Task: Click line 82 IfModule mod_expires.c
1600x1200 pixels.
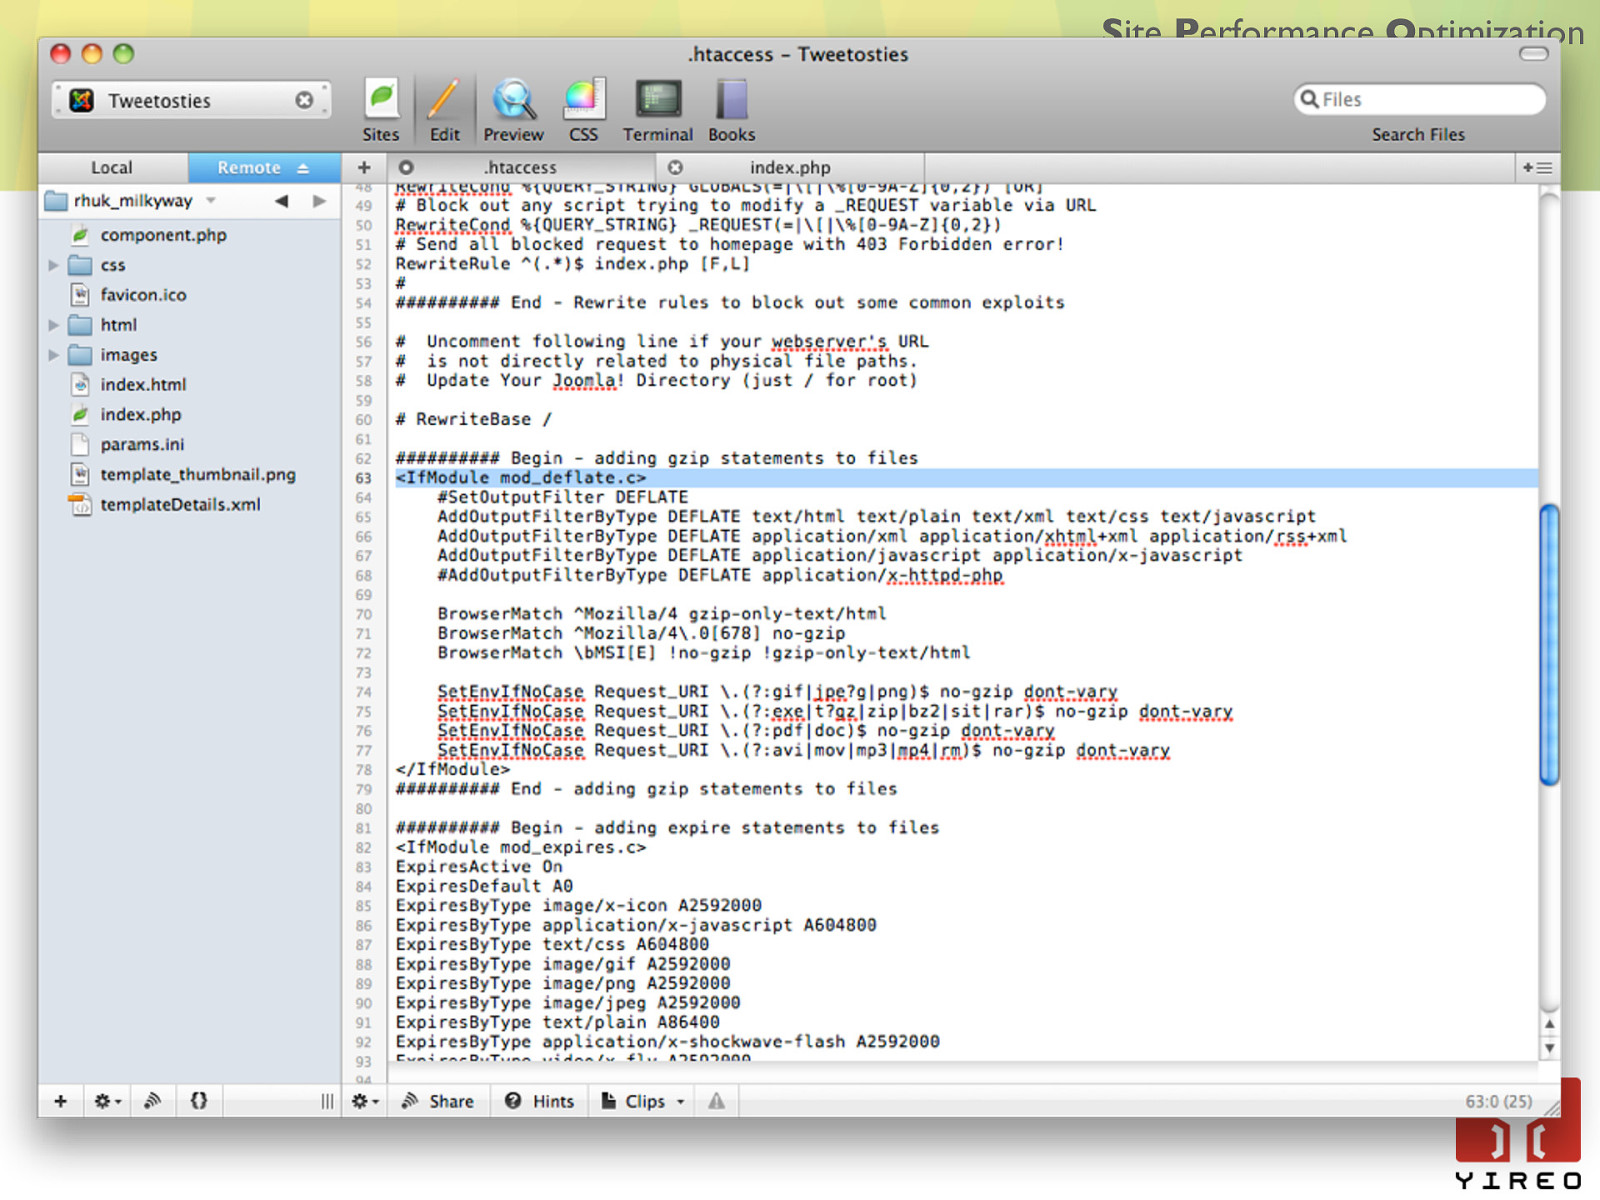Action: tap(521, 848)
